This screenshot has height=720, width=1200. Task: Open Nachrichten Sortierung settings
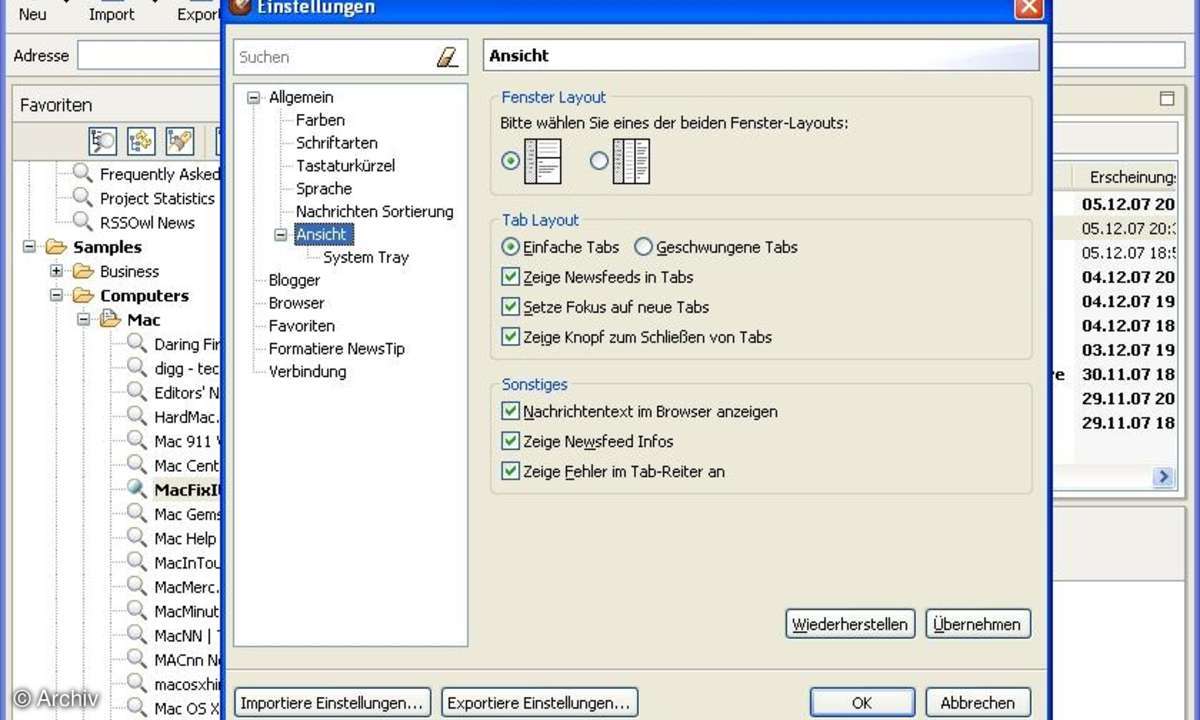[374, 212]
